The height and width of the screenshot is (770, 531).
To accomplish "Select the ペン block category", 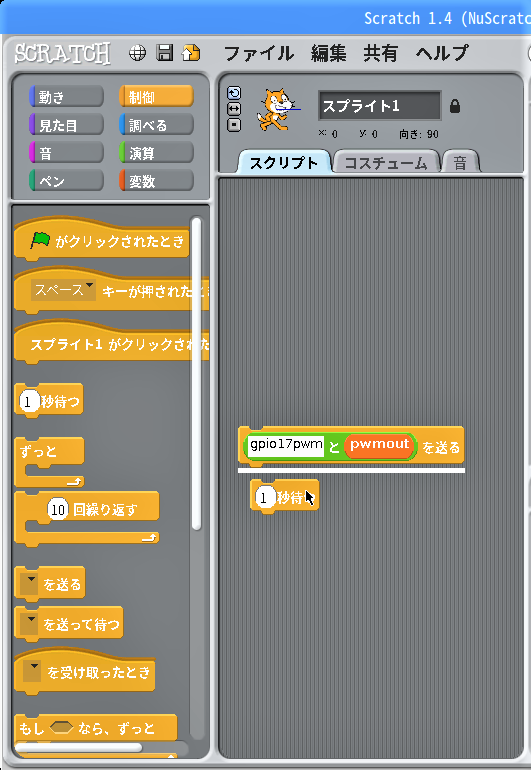I will click(66, 181).
